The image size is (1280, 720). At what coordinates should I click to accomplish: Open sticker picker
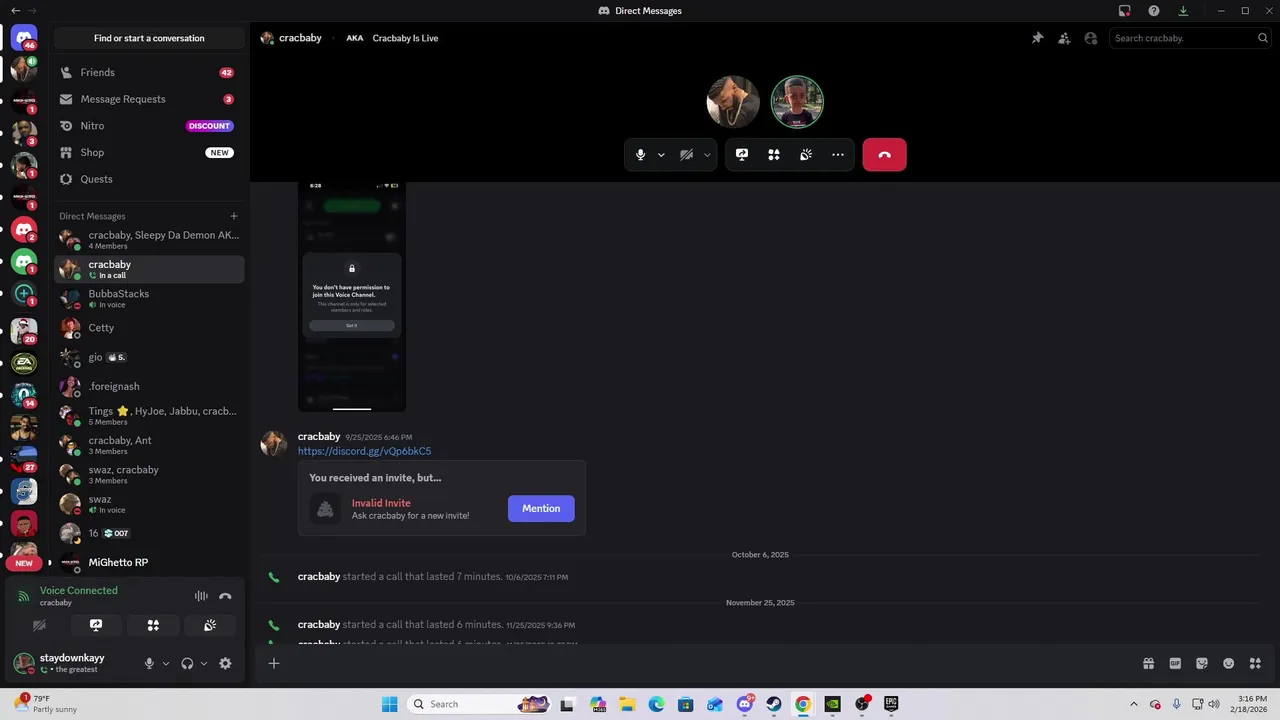tap(1202, 663)
